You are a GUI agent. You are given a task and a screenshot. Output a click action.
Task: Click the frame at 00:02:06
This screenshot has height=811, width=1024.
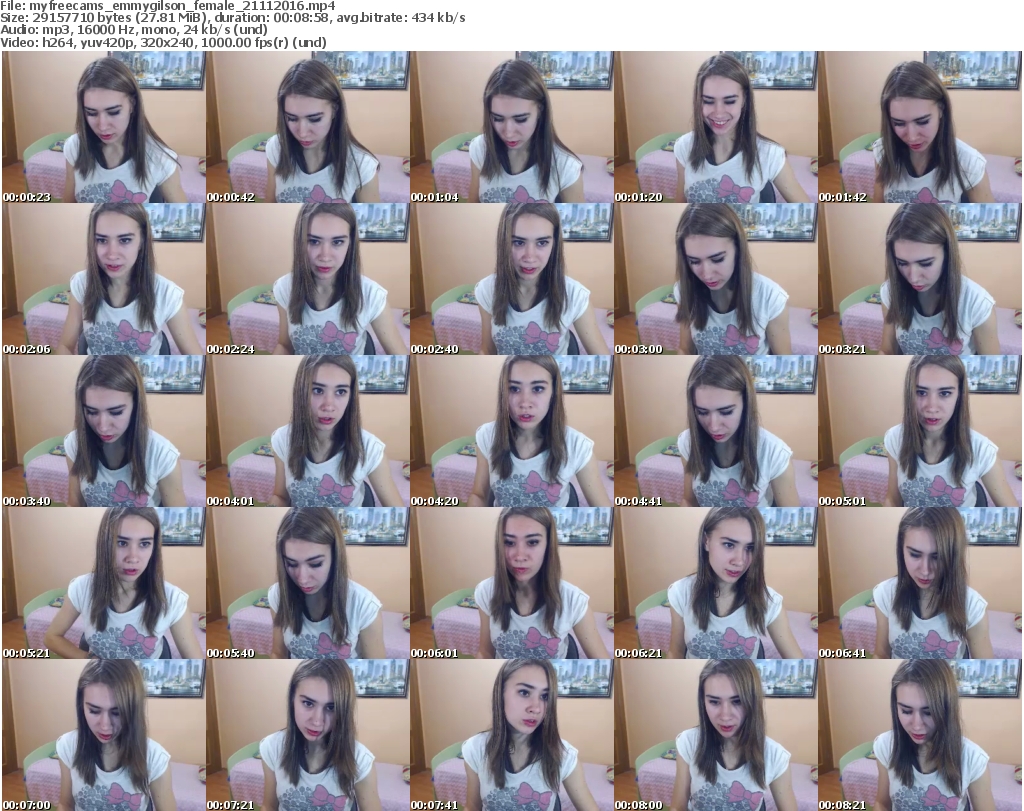(x=104, y=279)
